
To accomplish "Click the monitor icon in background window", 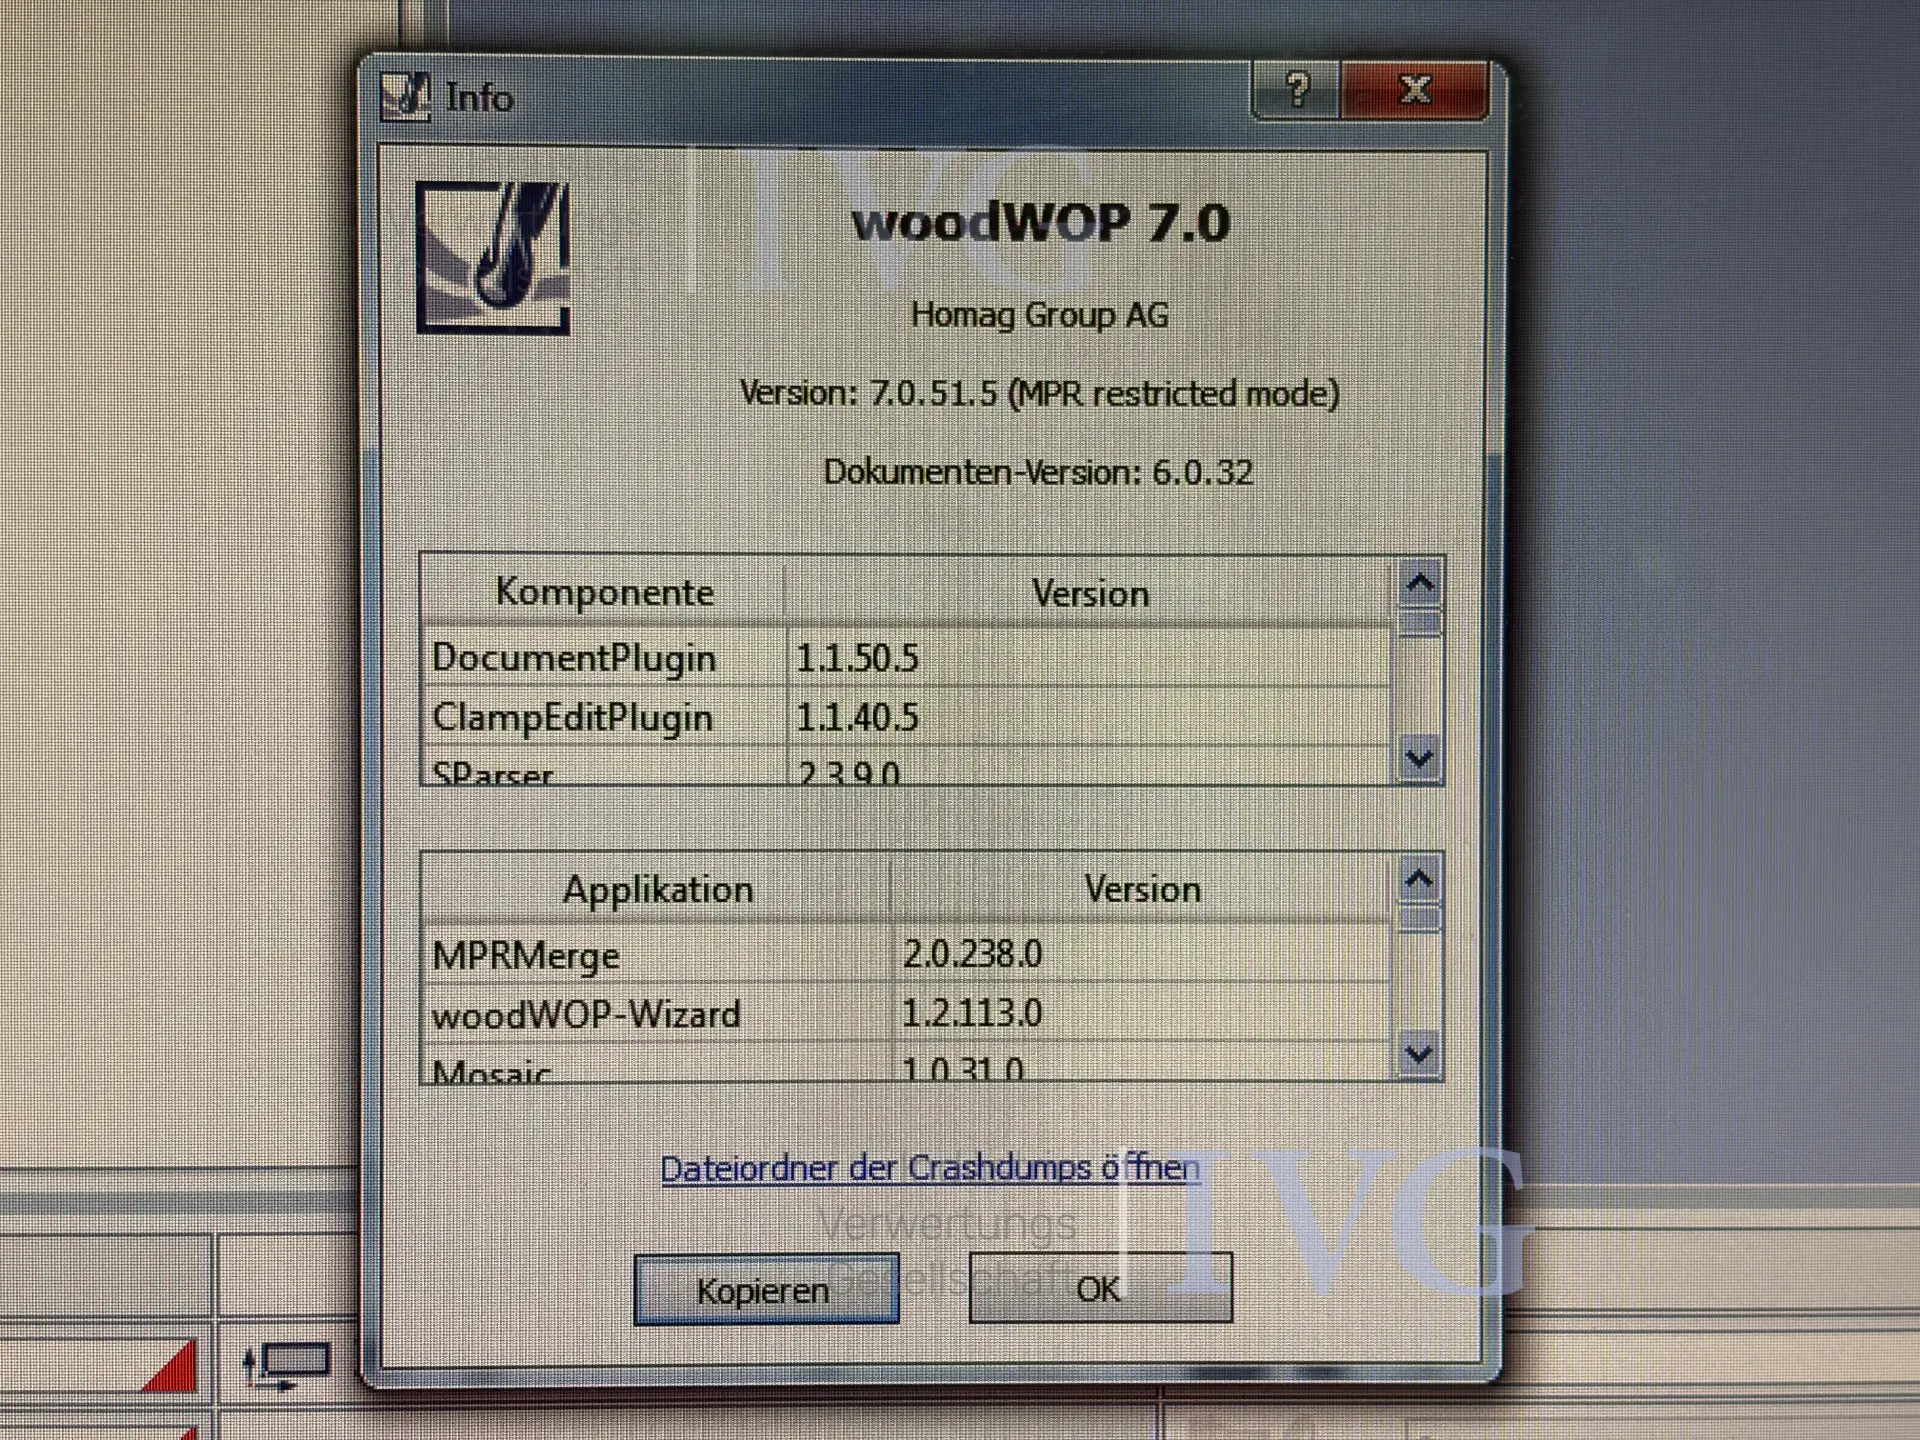I will point(288,1367).
